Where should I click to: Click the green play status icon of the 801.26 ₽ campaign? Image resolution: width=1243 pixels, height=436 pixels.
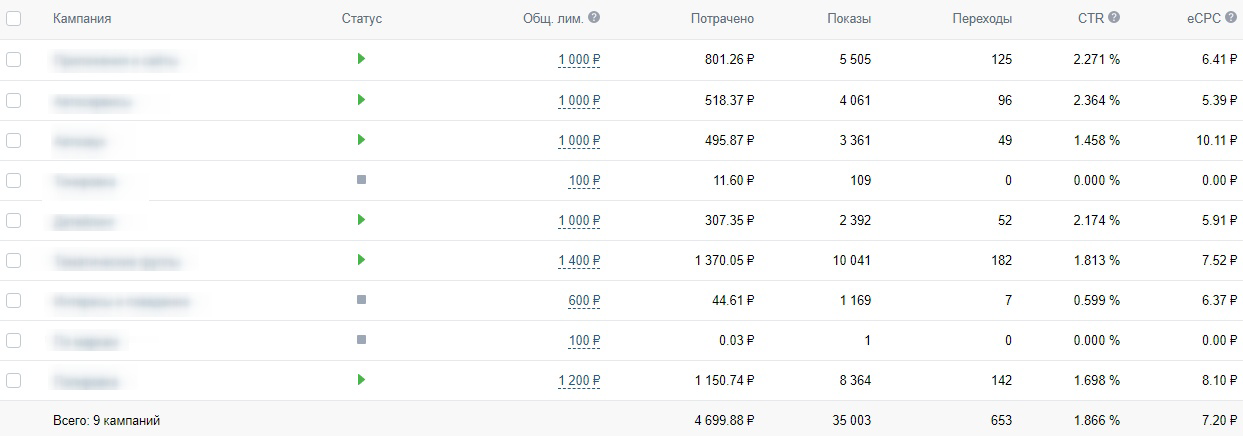[x=361, y=59]
